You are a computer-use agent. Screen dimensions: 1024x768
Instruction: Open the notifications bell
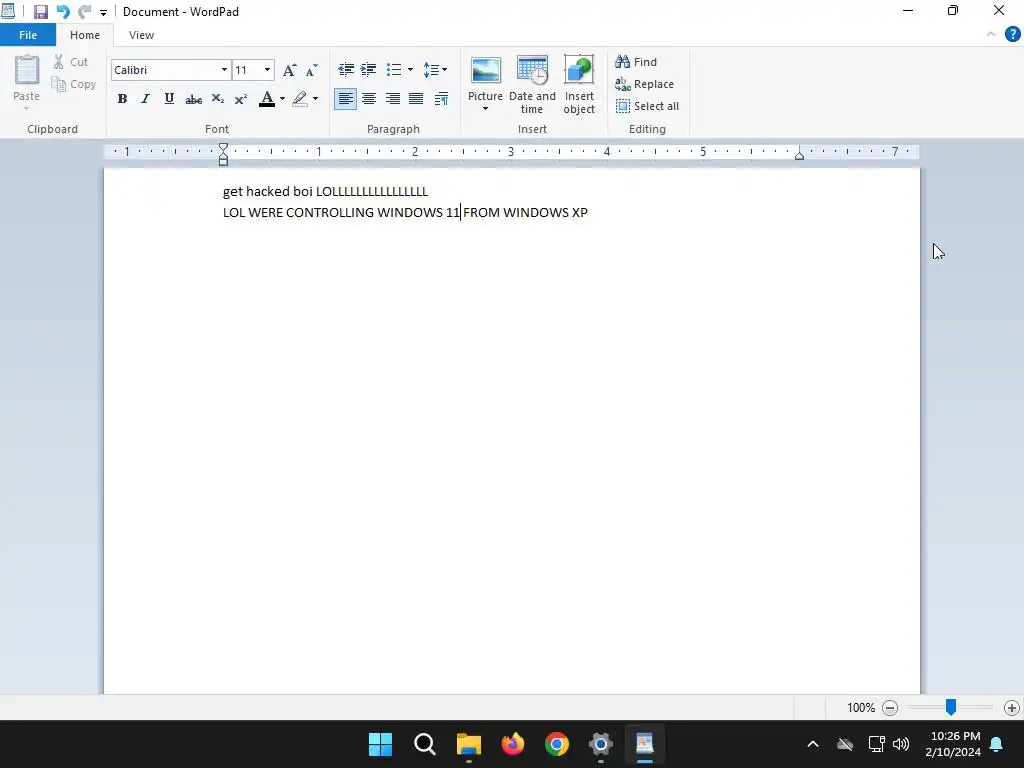click(997, 744)
